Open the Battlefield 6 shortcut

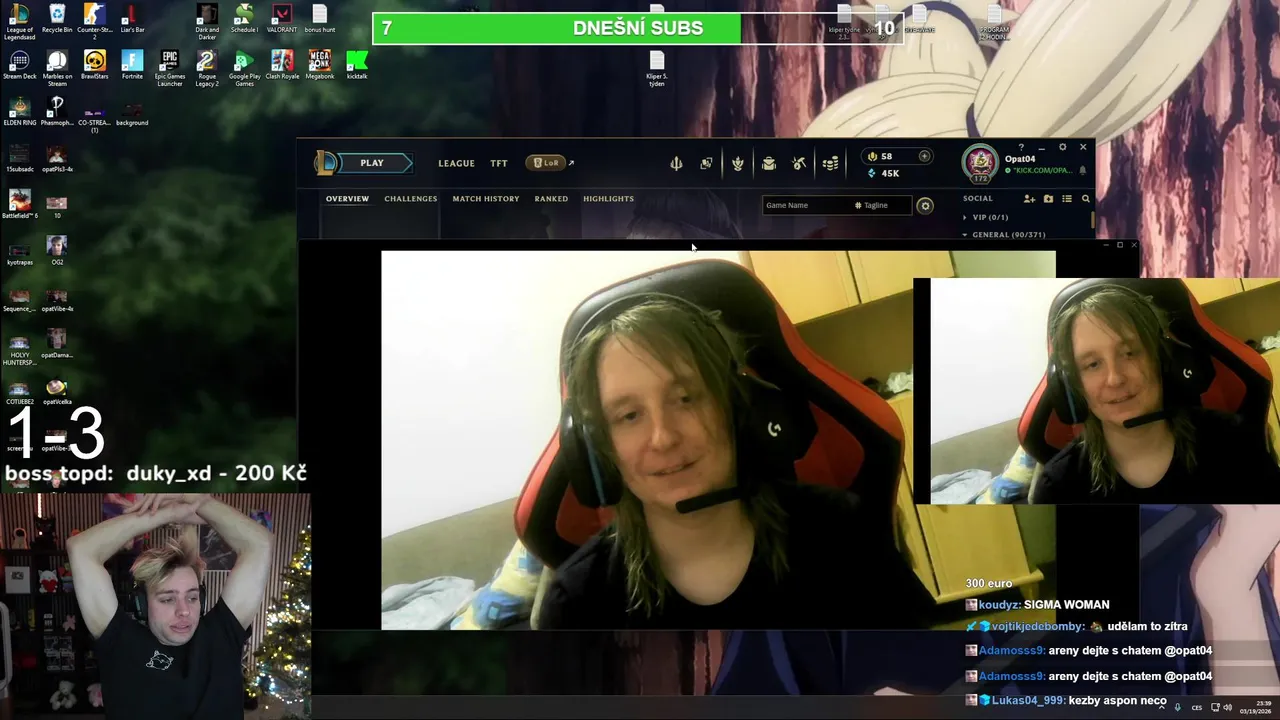point(19,204)
